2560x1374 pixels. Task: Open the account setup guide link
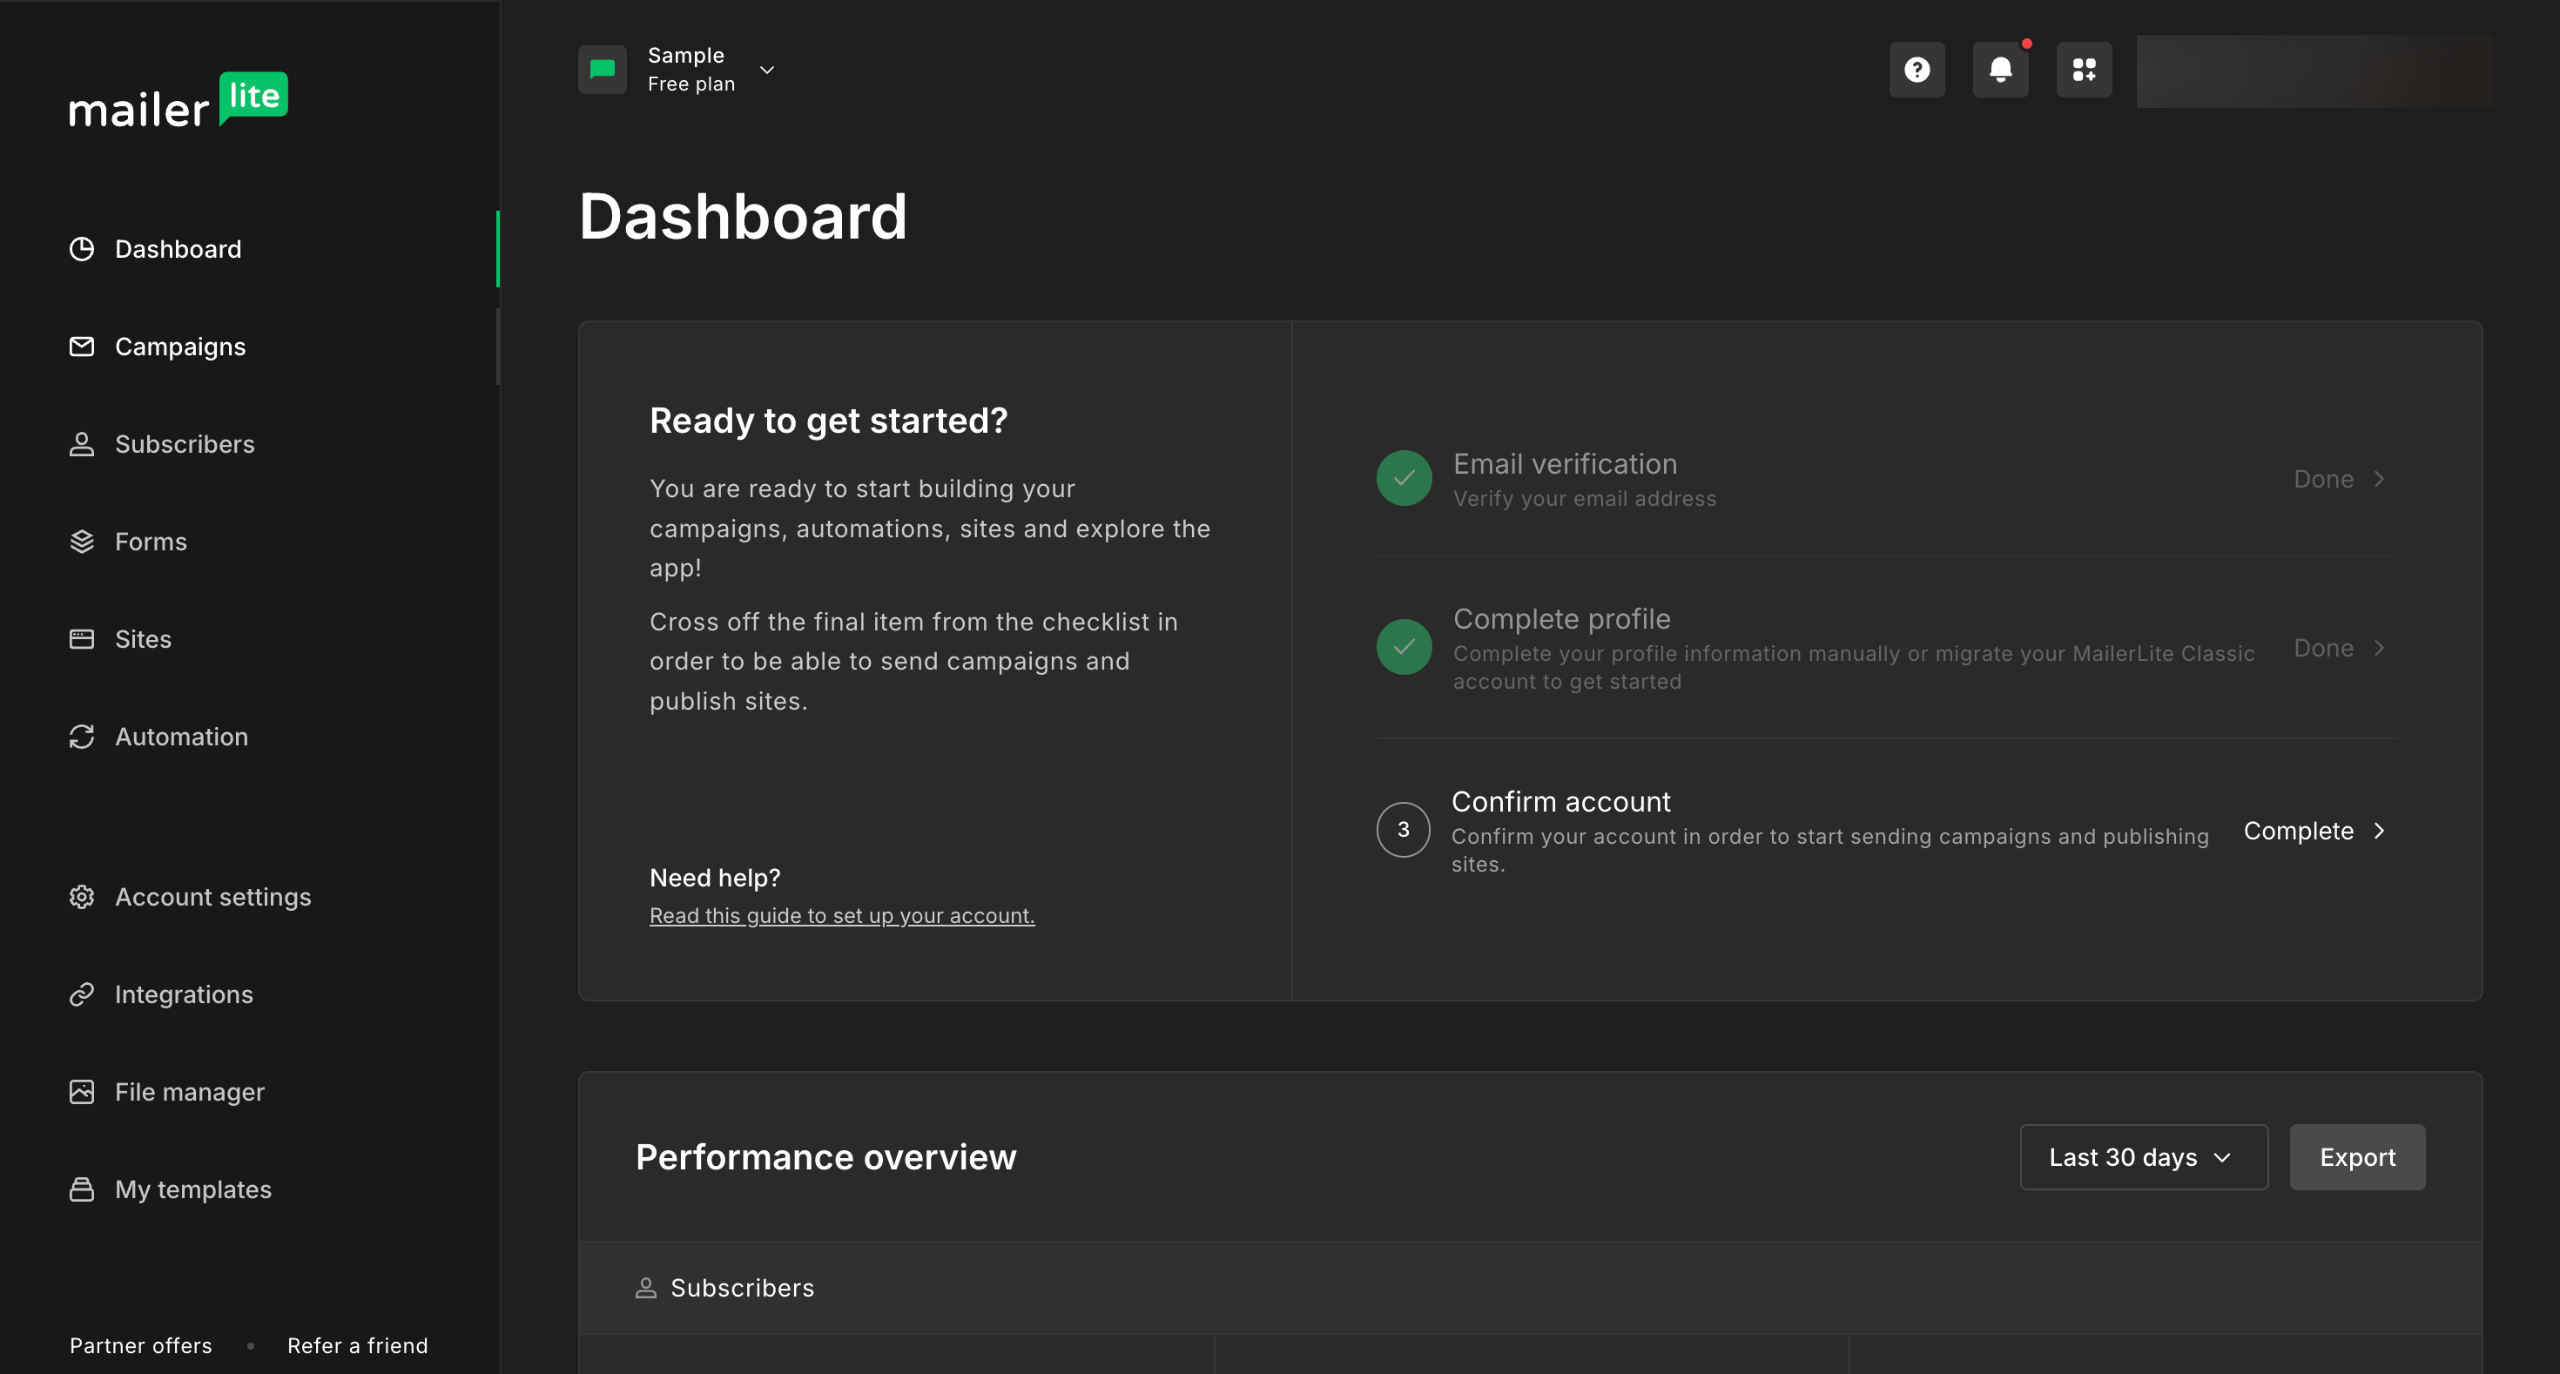pyautogui.click(x=841, y=916)
